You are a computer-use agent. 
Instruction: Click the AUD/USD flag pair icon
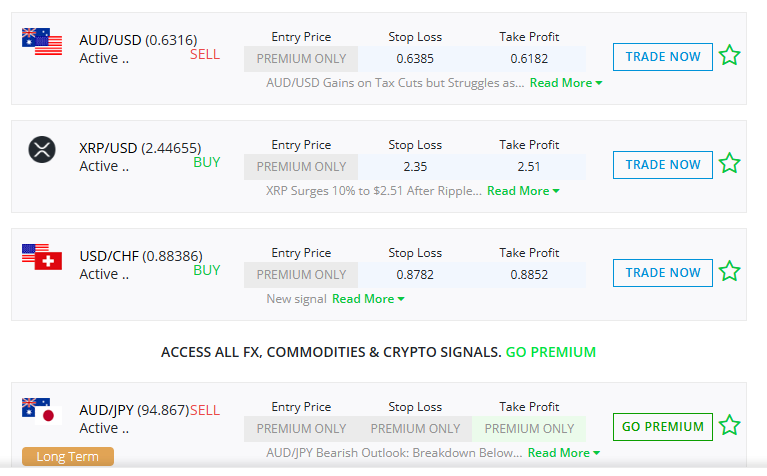click(x=42, y=42)
